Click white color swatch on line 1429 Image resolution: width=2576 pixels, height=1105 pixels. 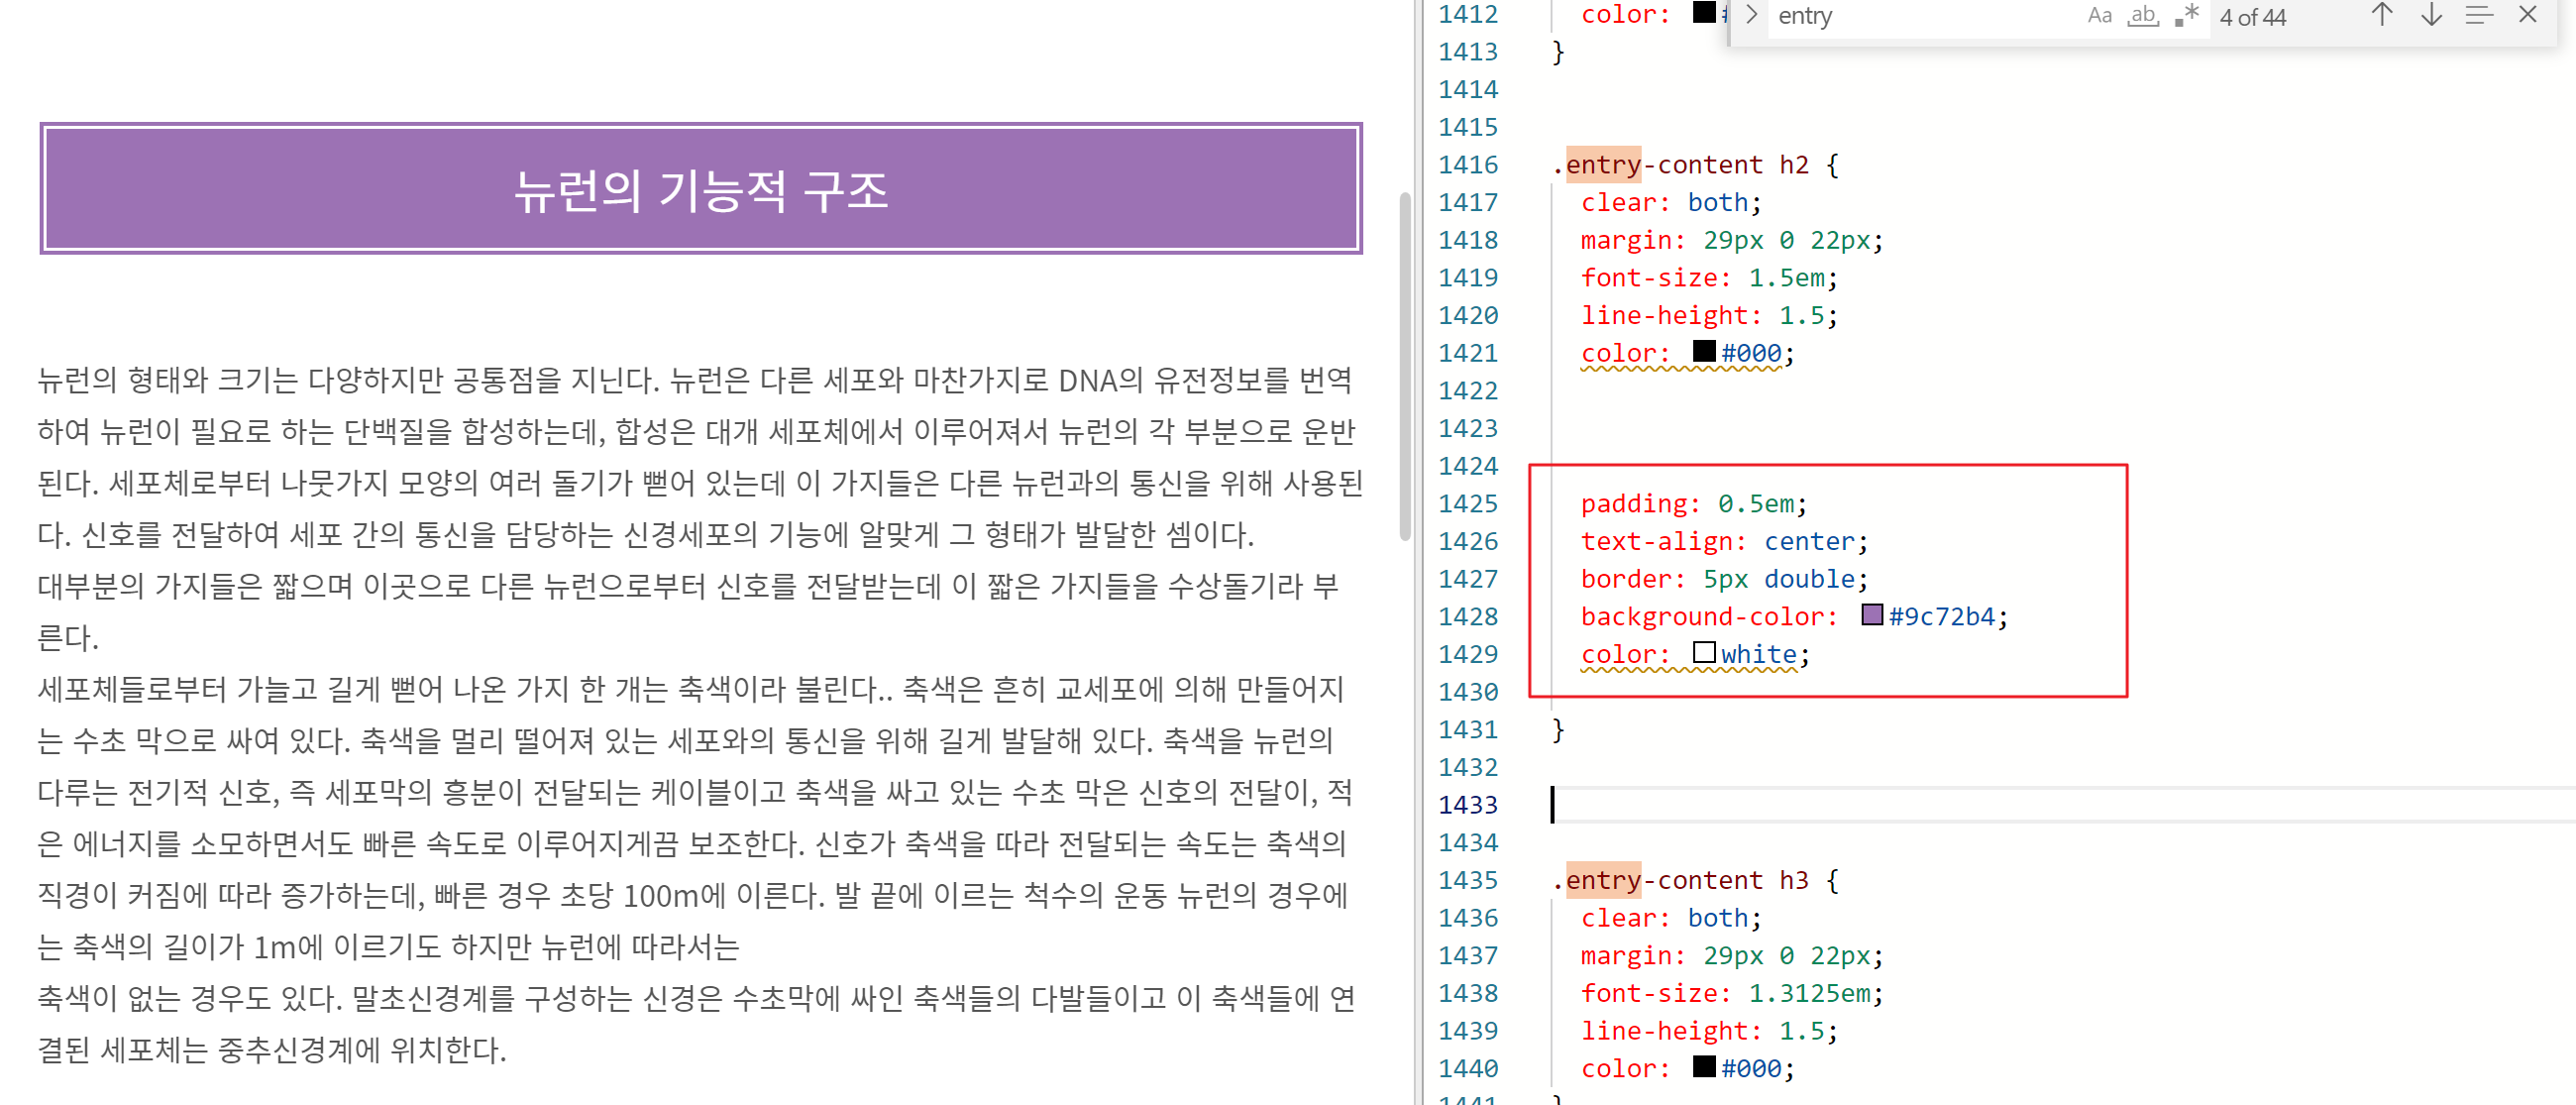(x=1704, y=653)
